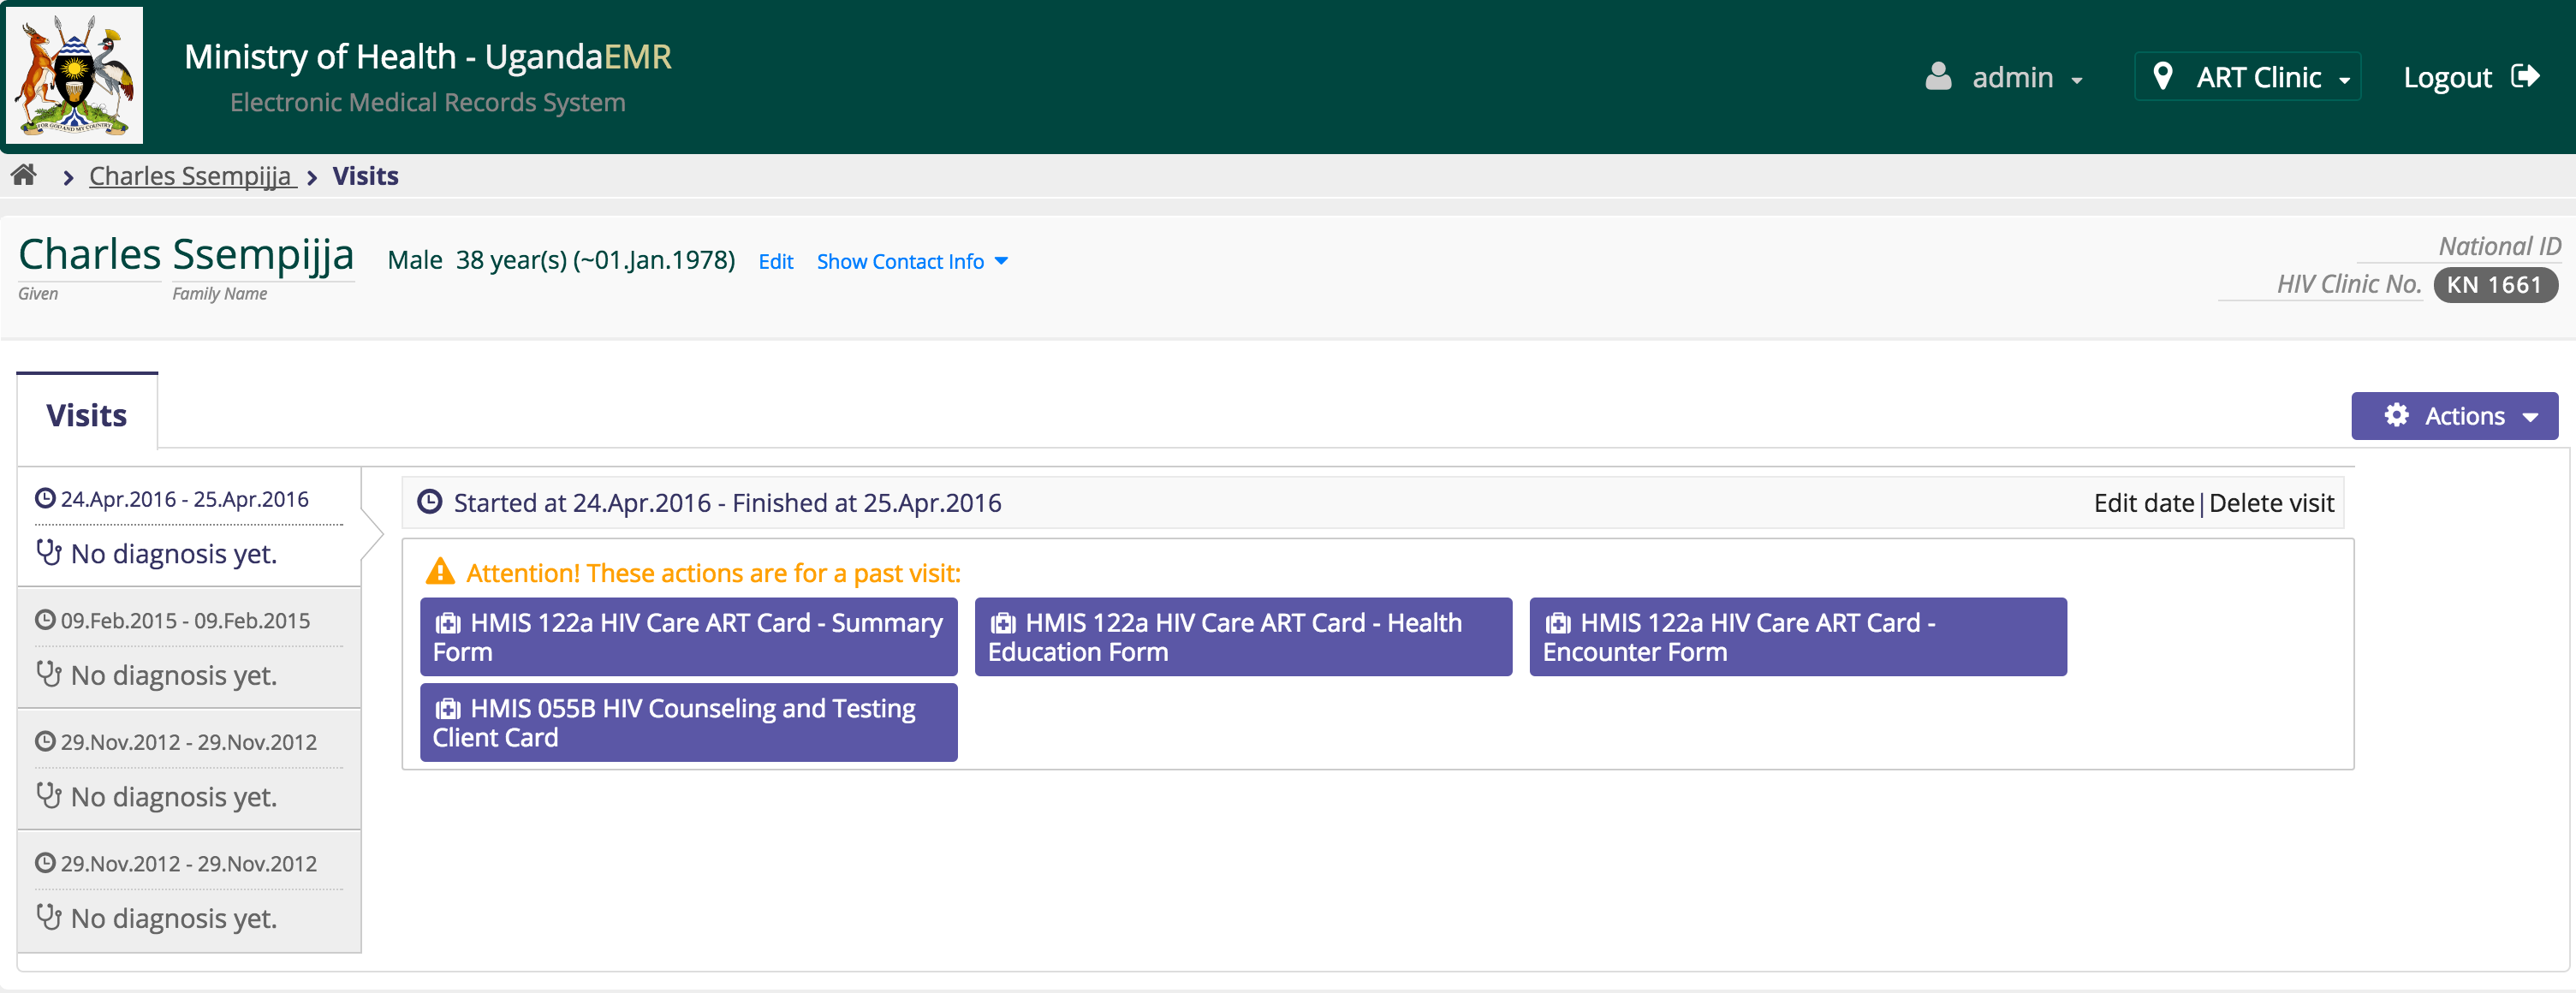The width and height of the screenshot is (2576, 993).
Task: Click the Uganda coat of arms logo
Action: point(74,76)
